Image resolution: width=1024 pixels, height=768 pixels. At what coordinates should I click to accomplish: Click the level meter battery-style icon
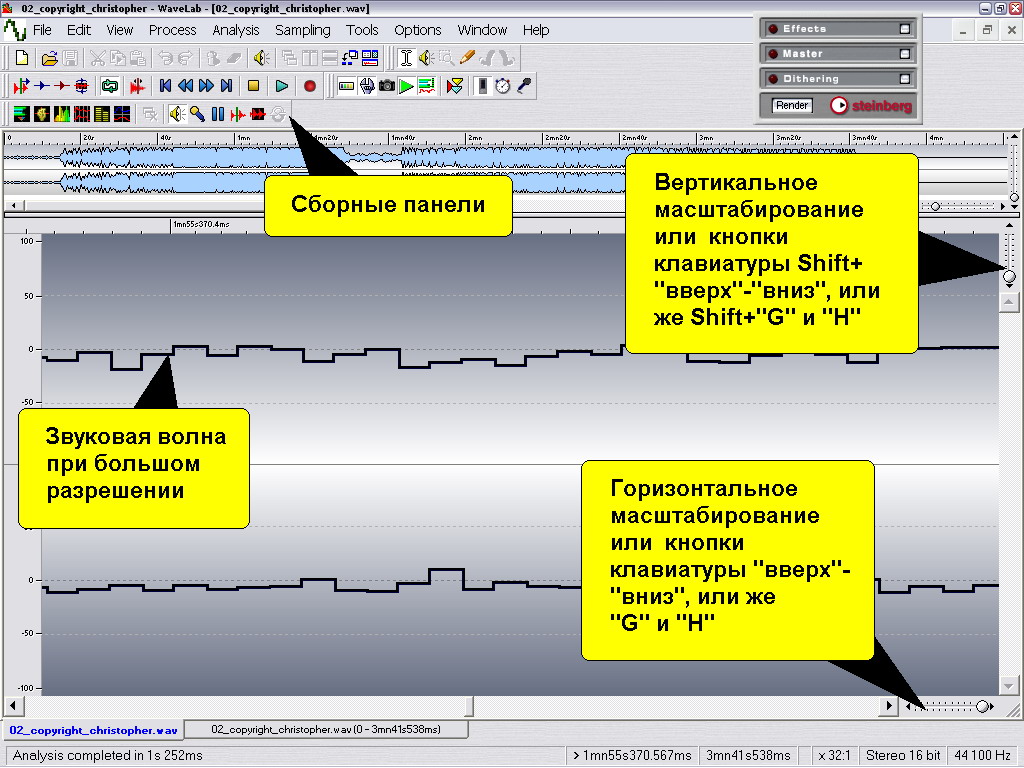tap(346, 86)
